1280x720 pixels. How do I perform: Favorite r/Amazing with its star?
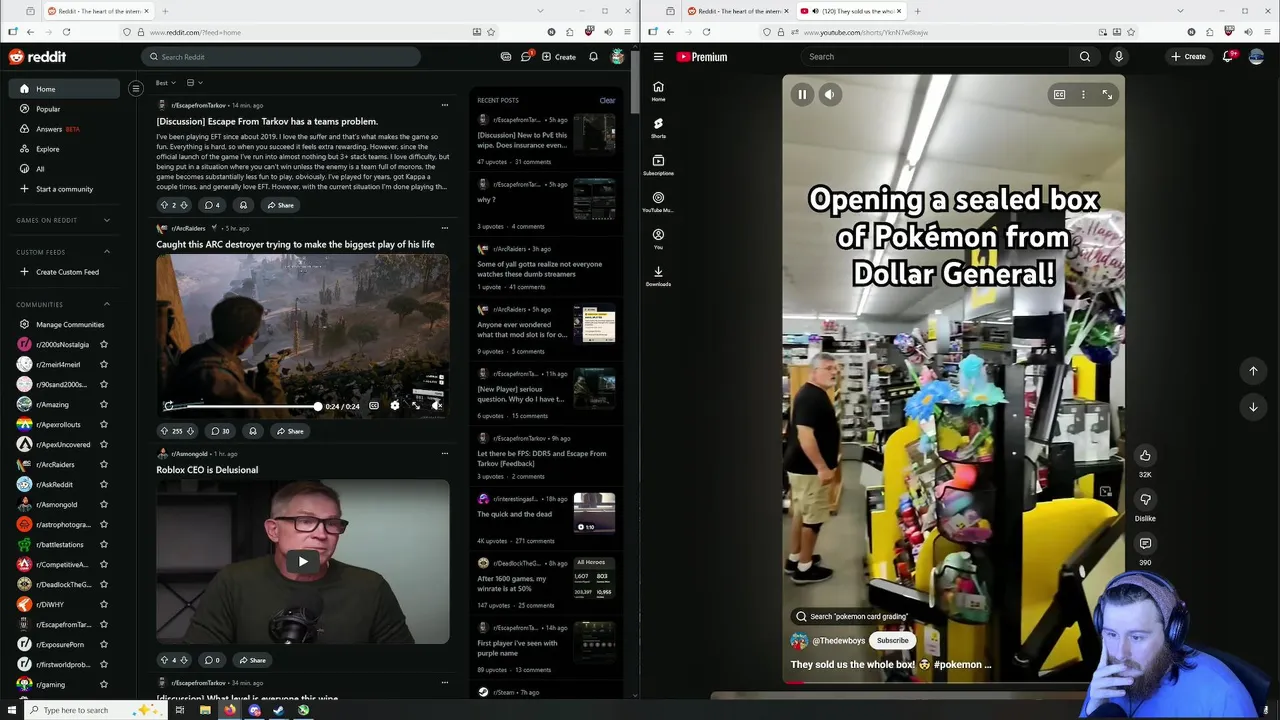click(x=103, y=404)
